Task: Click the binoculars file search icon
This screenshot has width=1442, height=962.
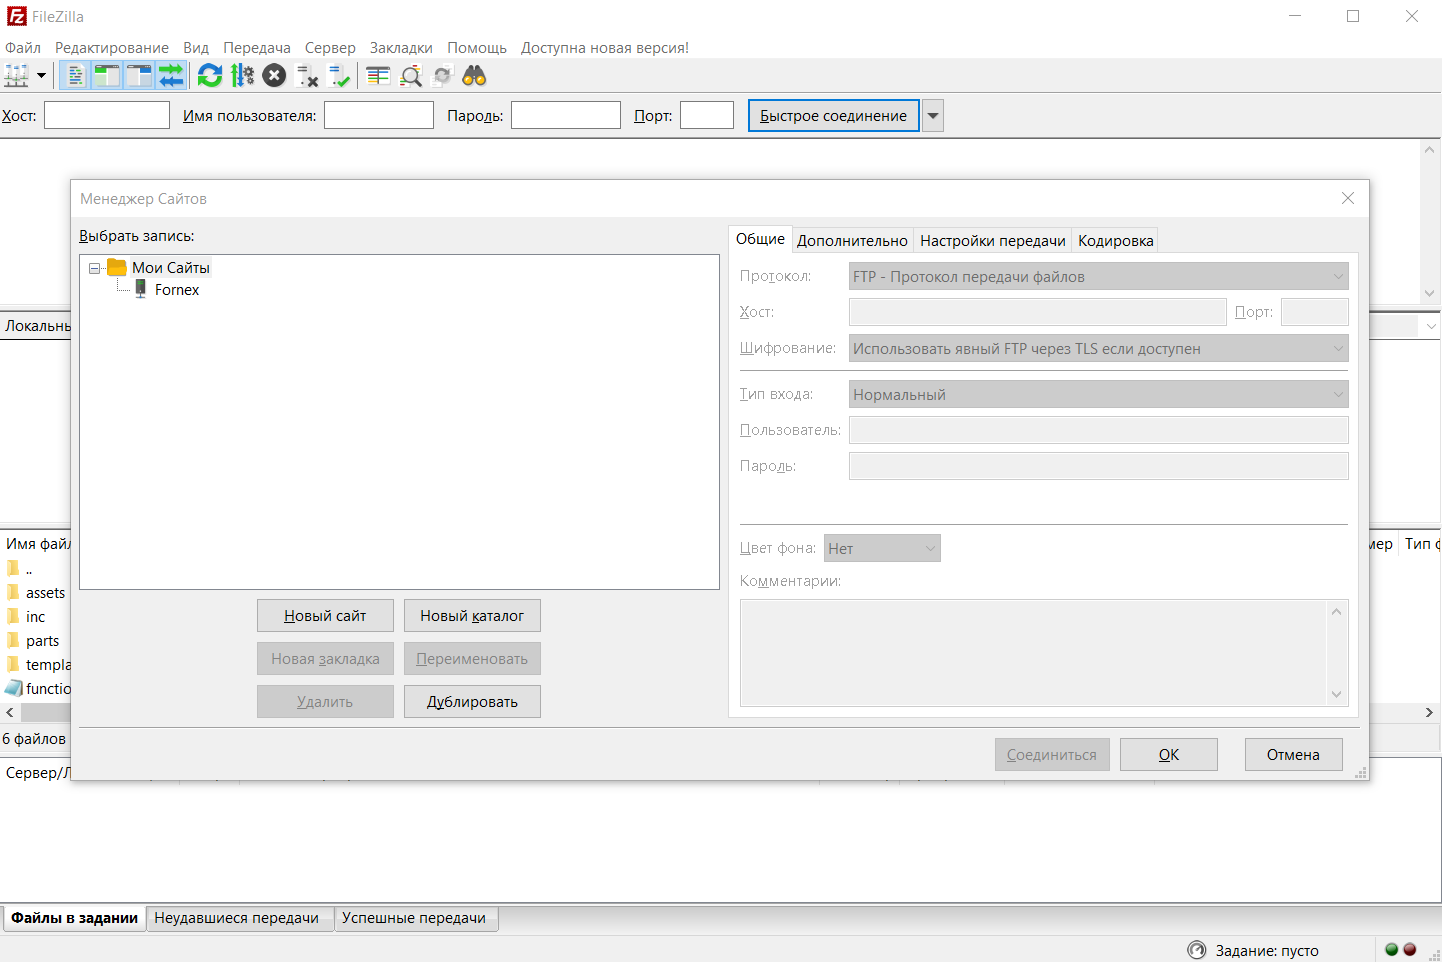Action: coord(474,76)
